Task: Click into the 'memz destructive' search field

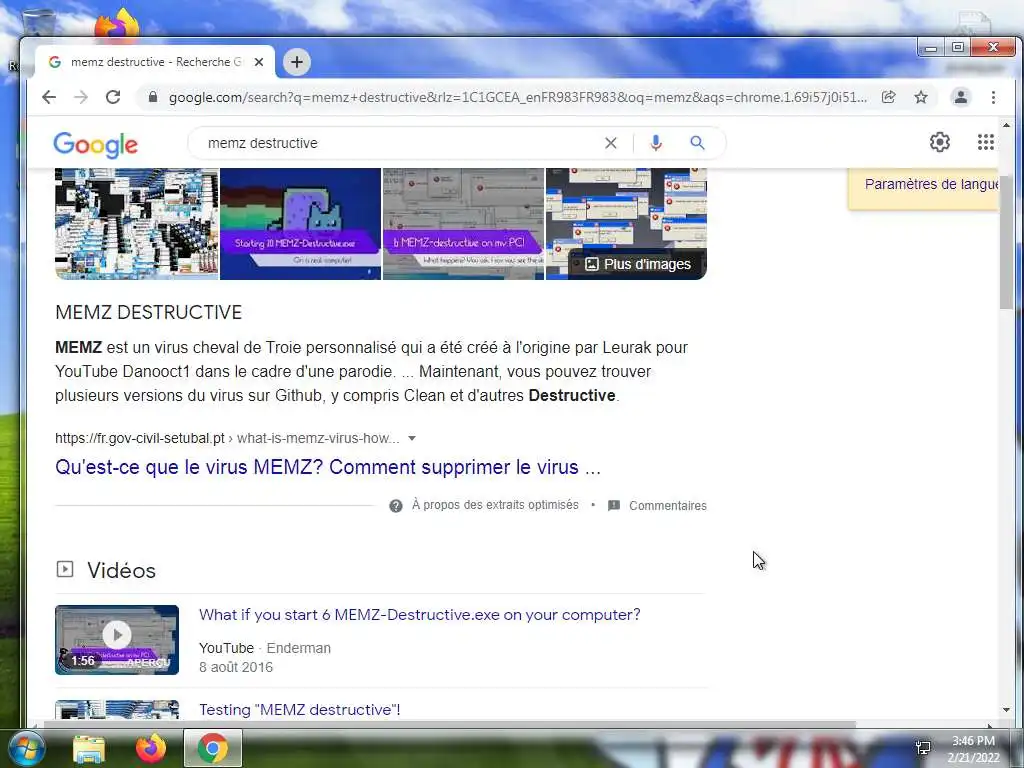Action: (392, 143)
